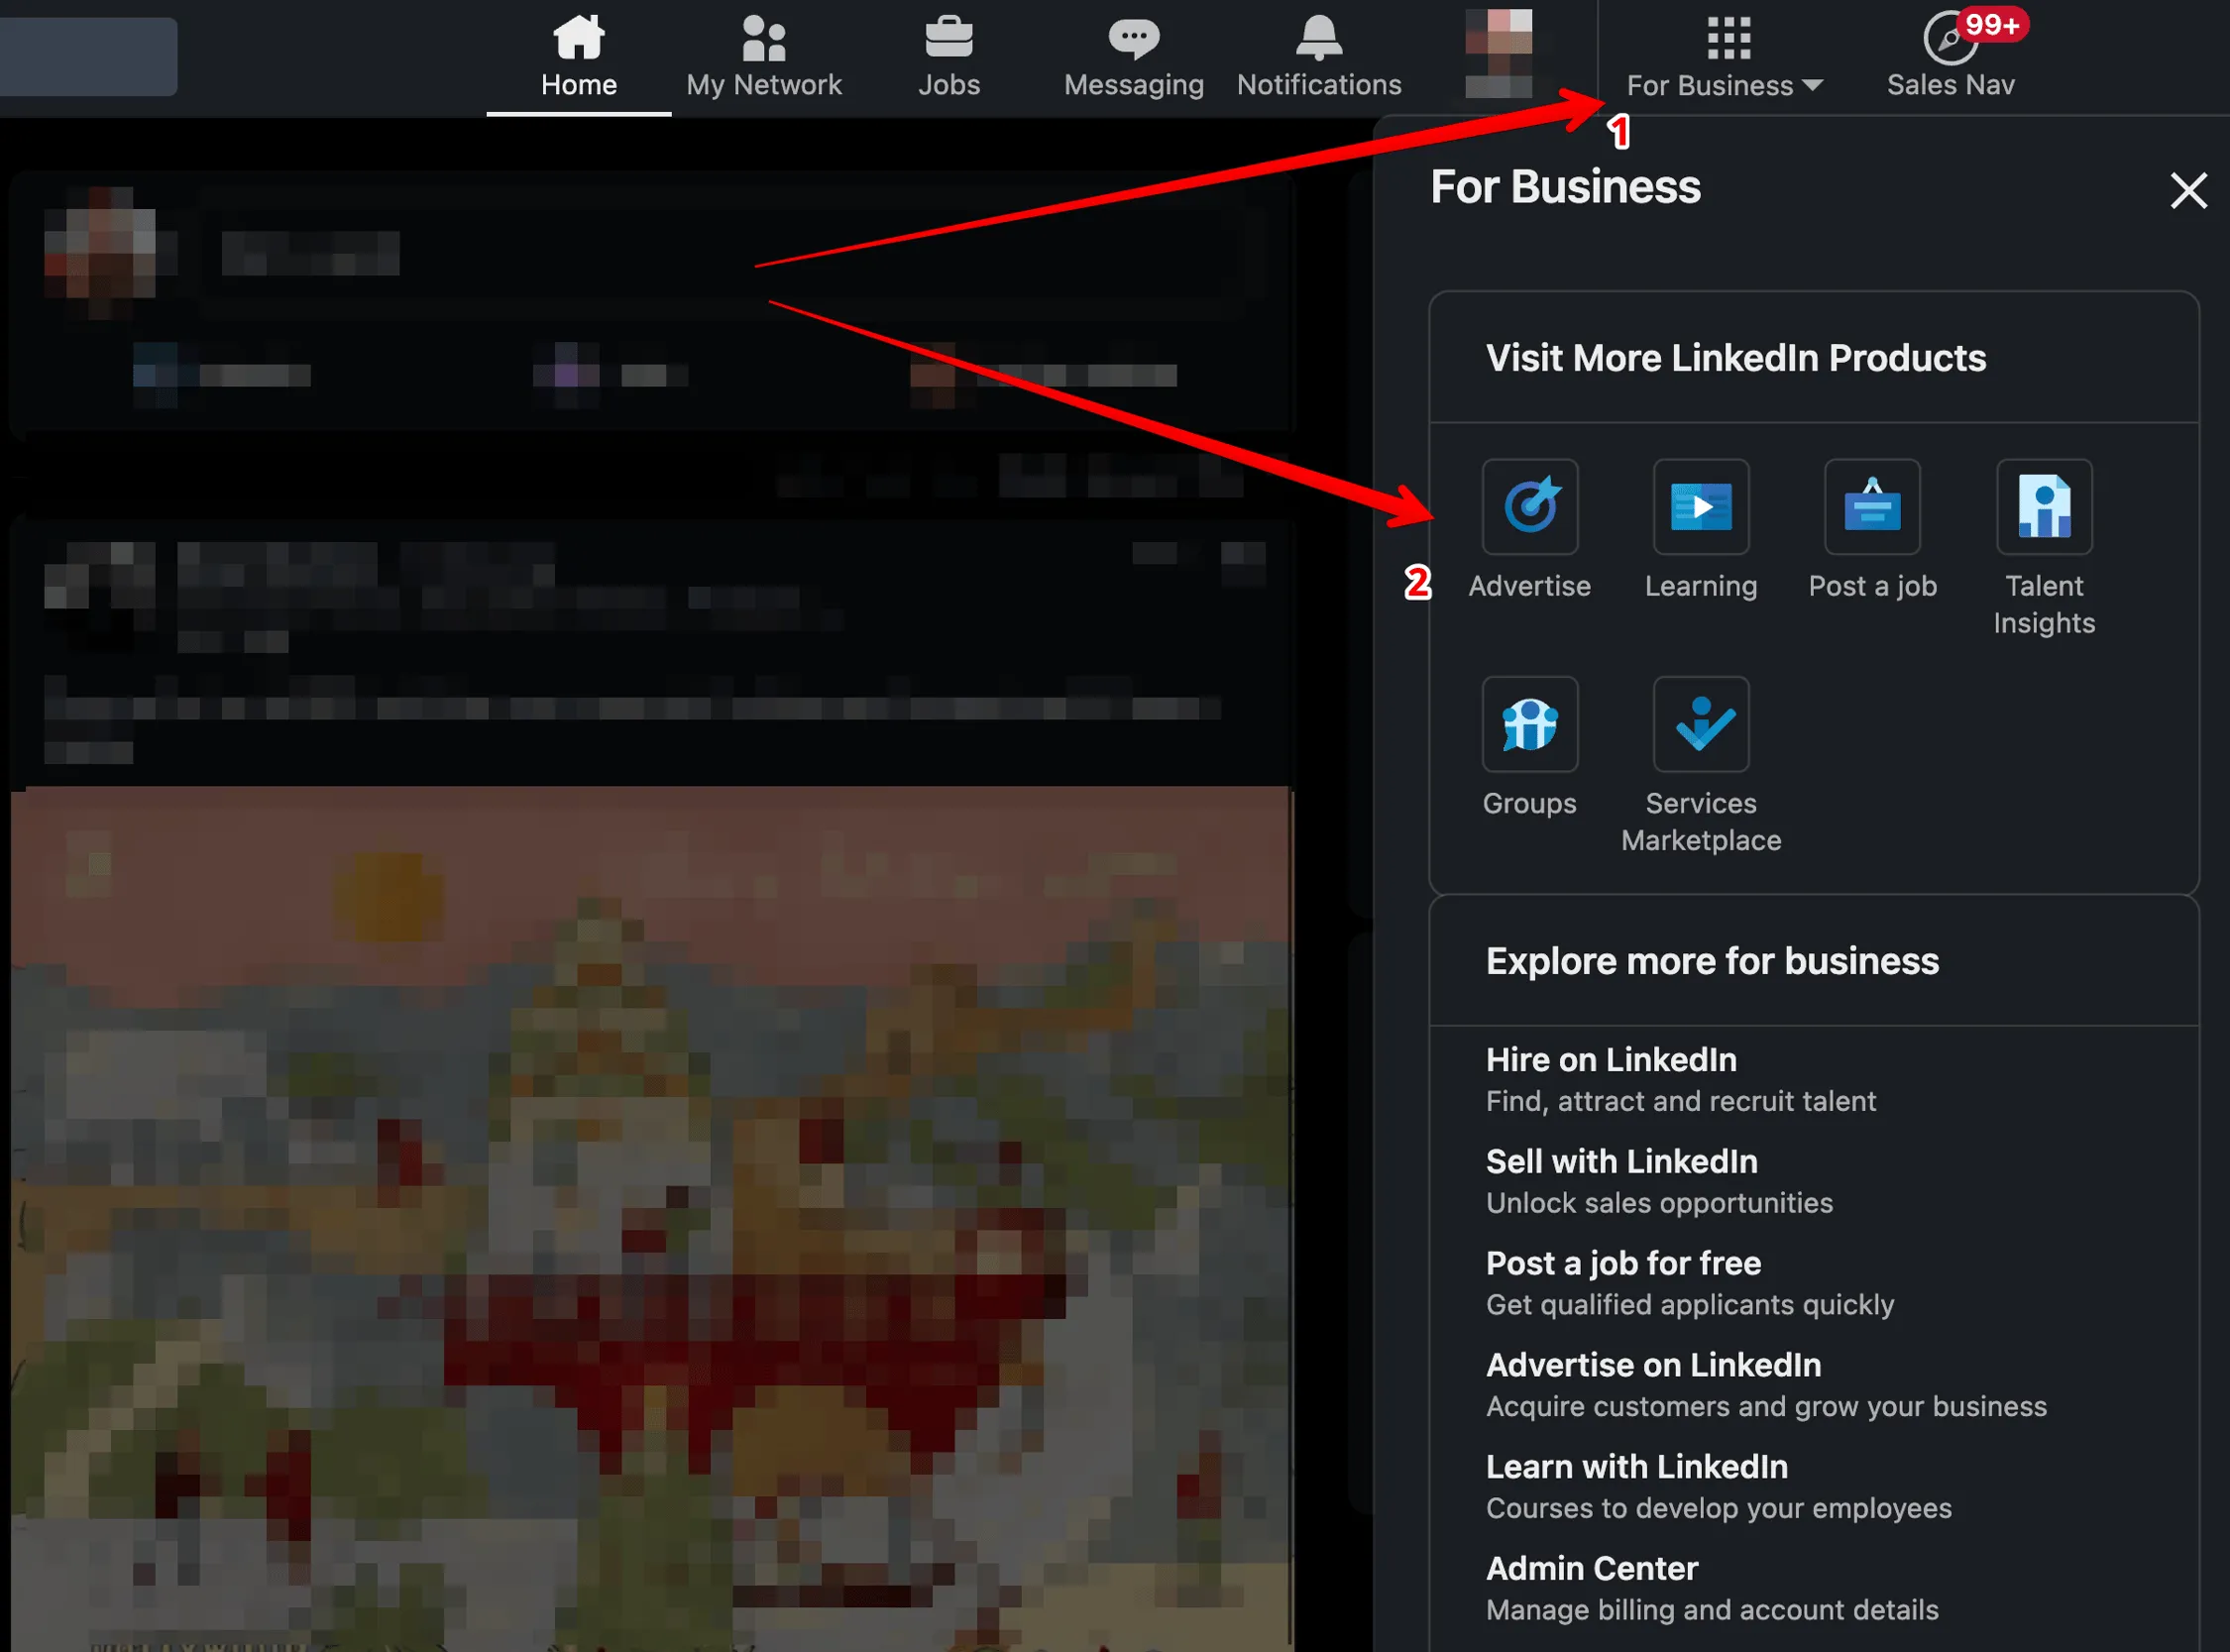Go to Jobs briefcase icon
This screenshot has height=1652, width=2230.
(948, 38)
